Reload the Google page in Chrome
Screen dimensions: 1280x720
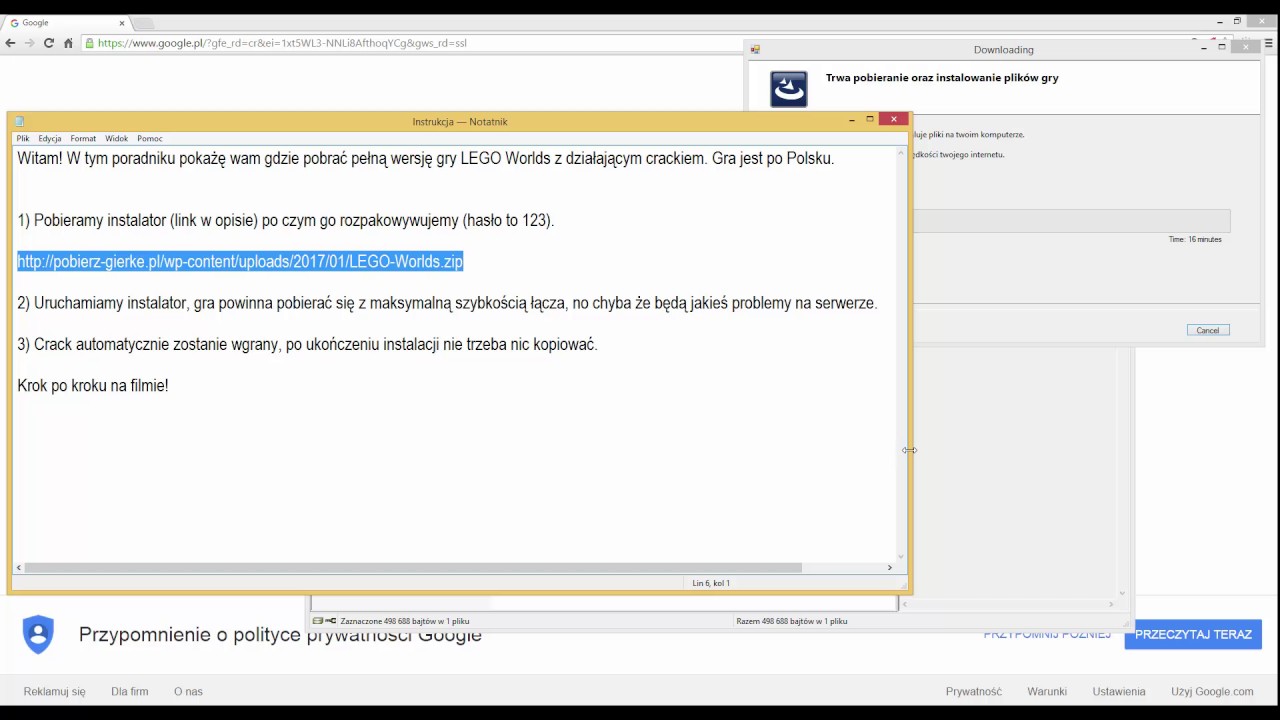(x=48, y=43)
